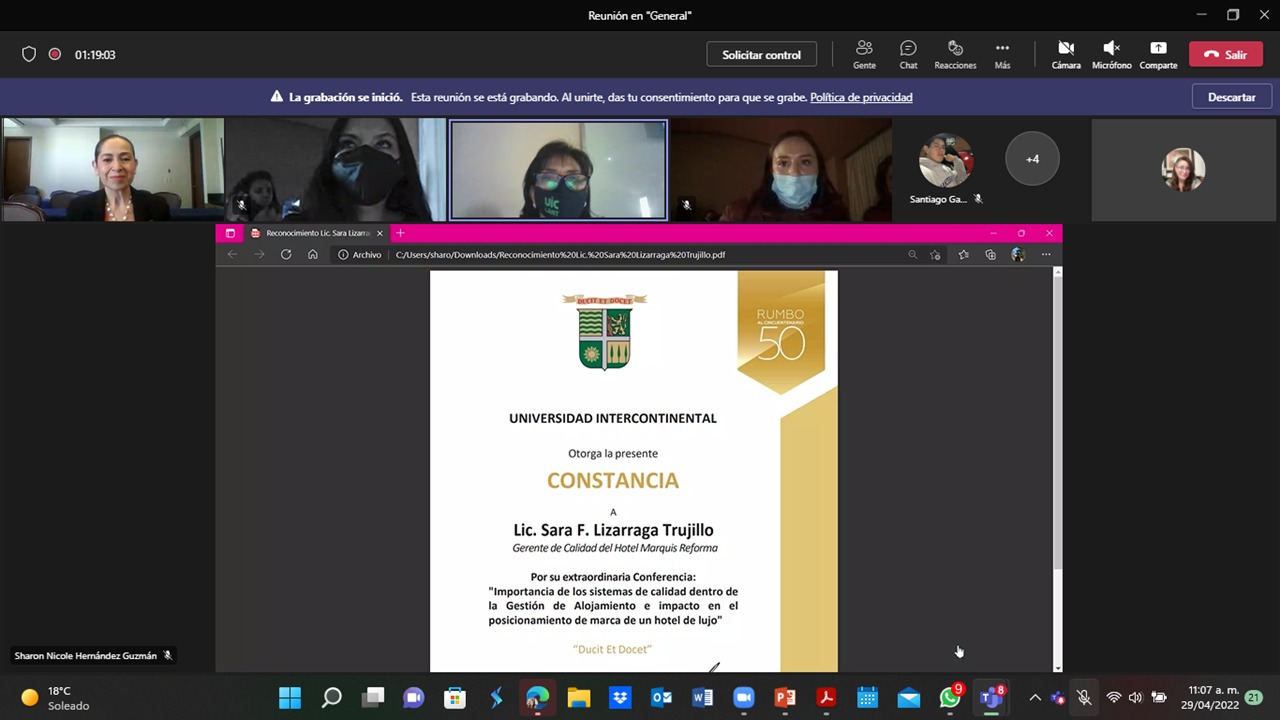The image size is (1280, 720).
Task: Open Zoom from taskbar
Action: (x=743, y=697)
